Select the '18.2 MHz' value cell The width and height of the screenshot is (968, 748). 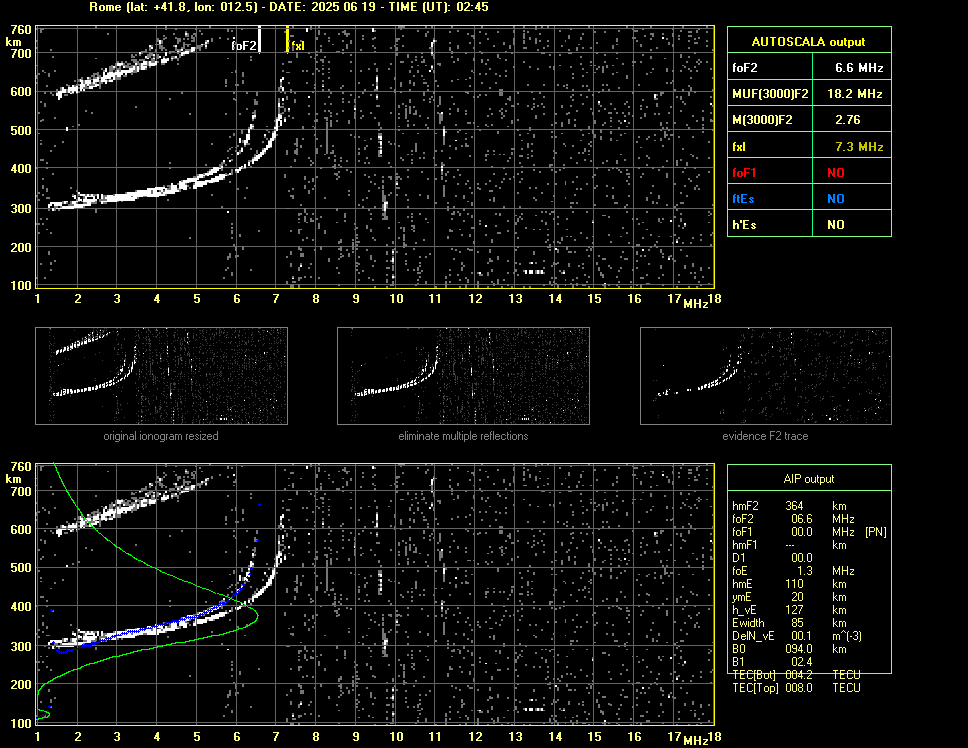click(852, 94)
